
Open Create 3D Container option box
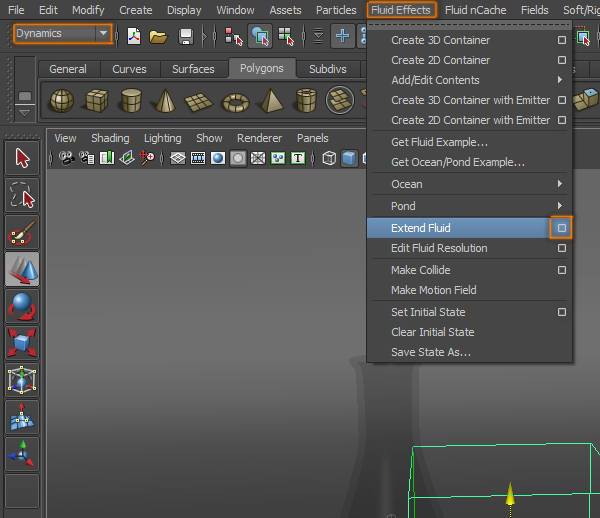point(562,41)
